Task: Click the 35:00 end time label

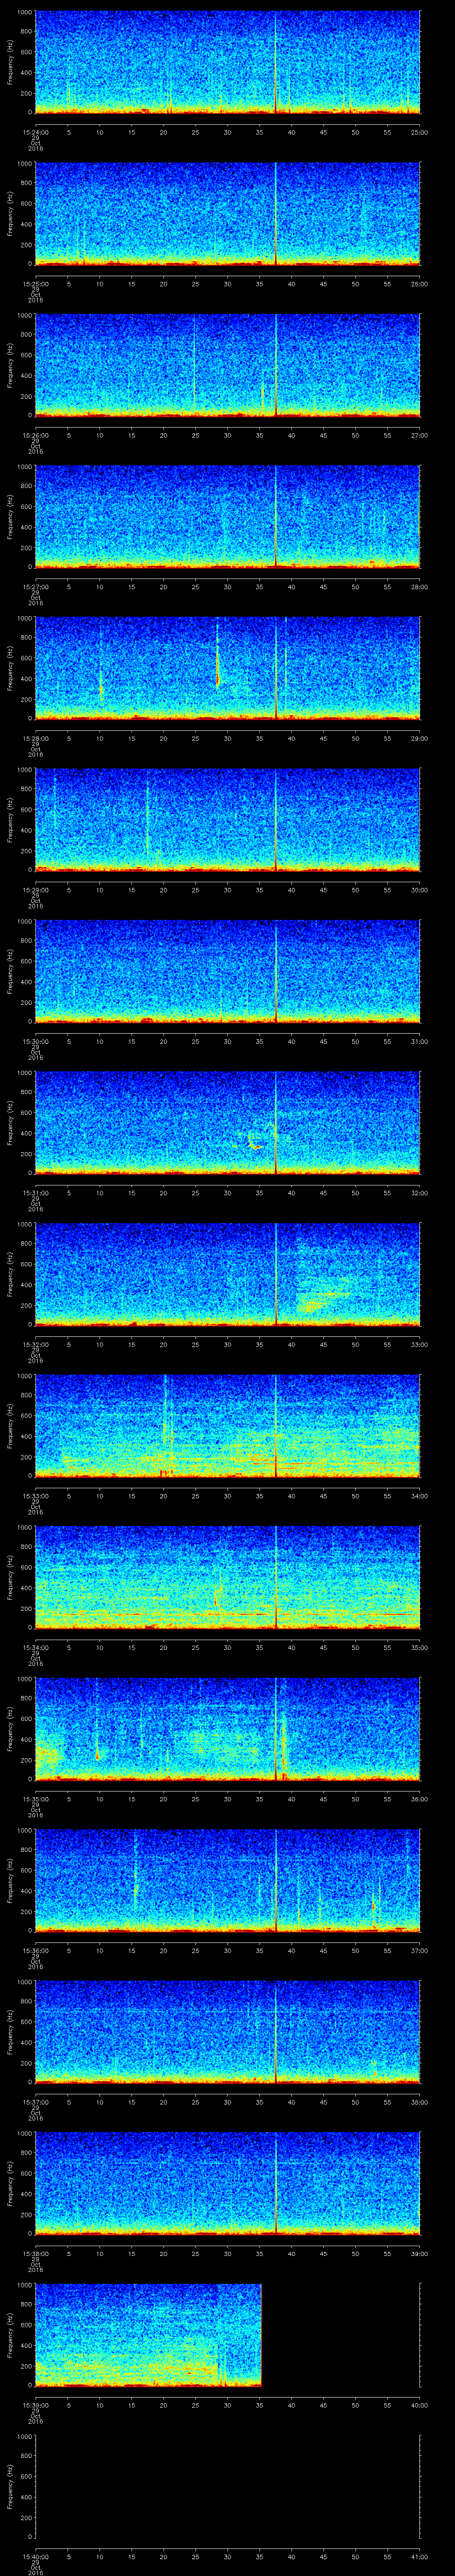Action: point(419,1647)
